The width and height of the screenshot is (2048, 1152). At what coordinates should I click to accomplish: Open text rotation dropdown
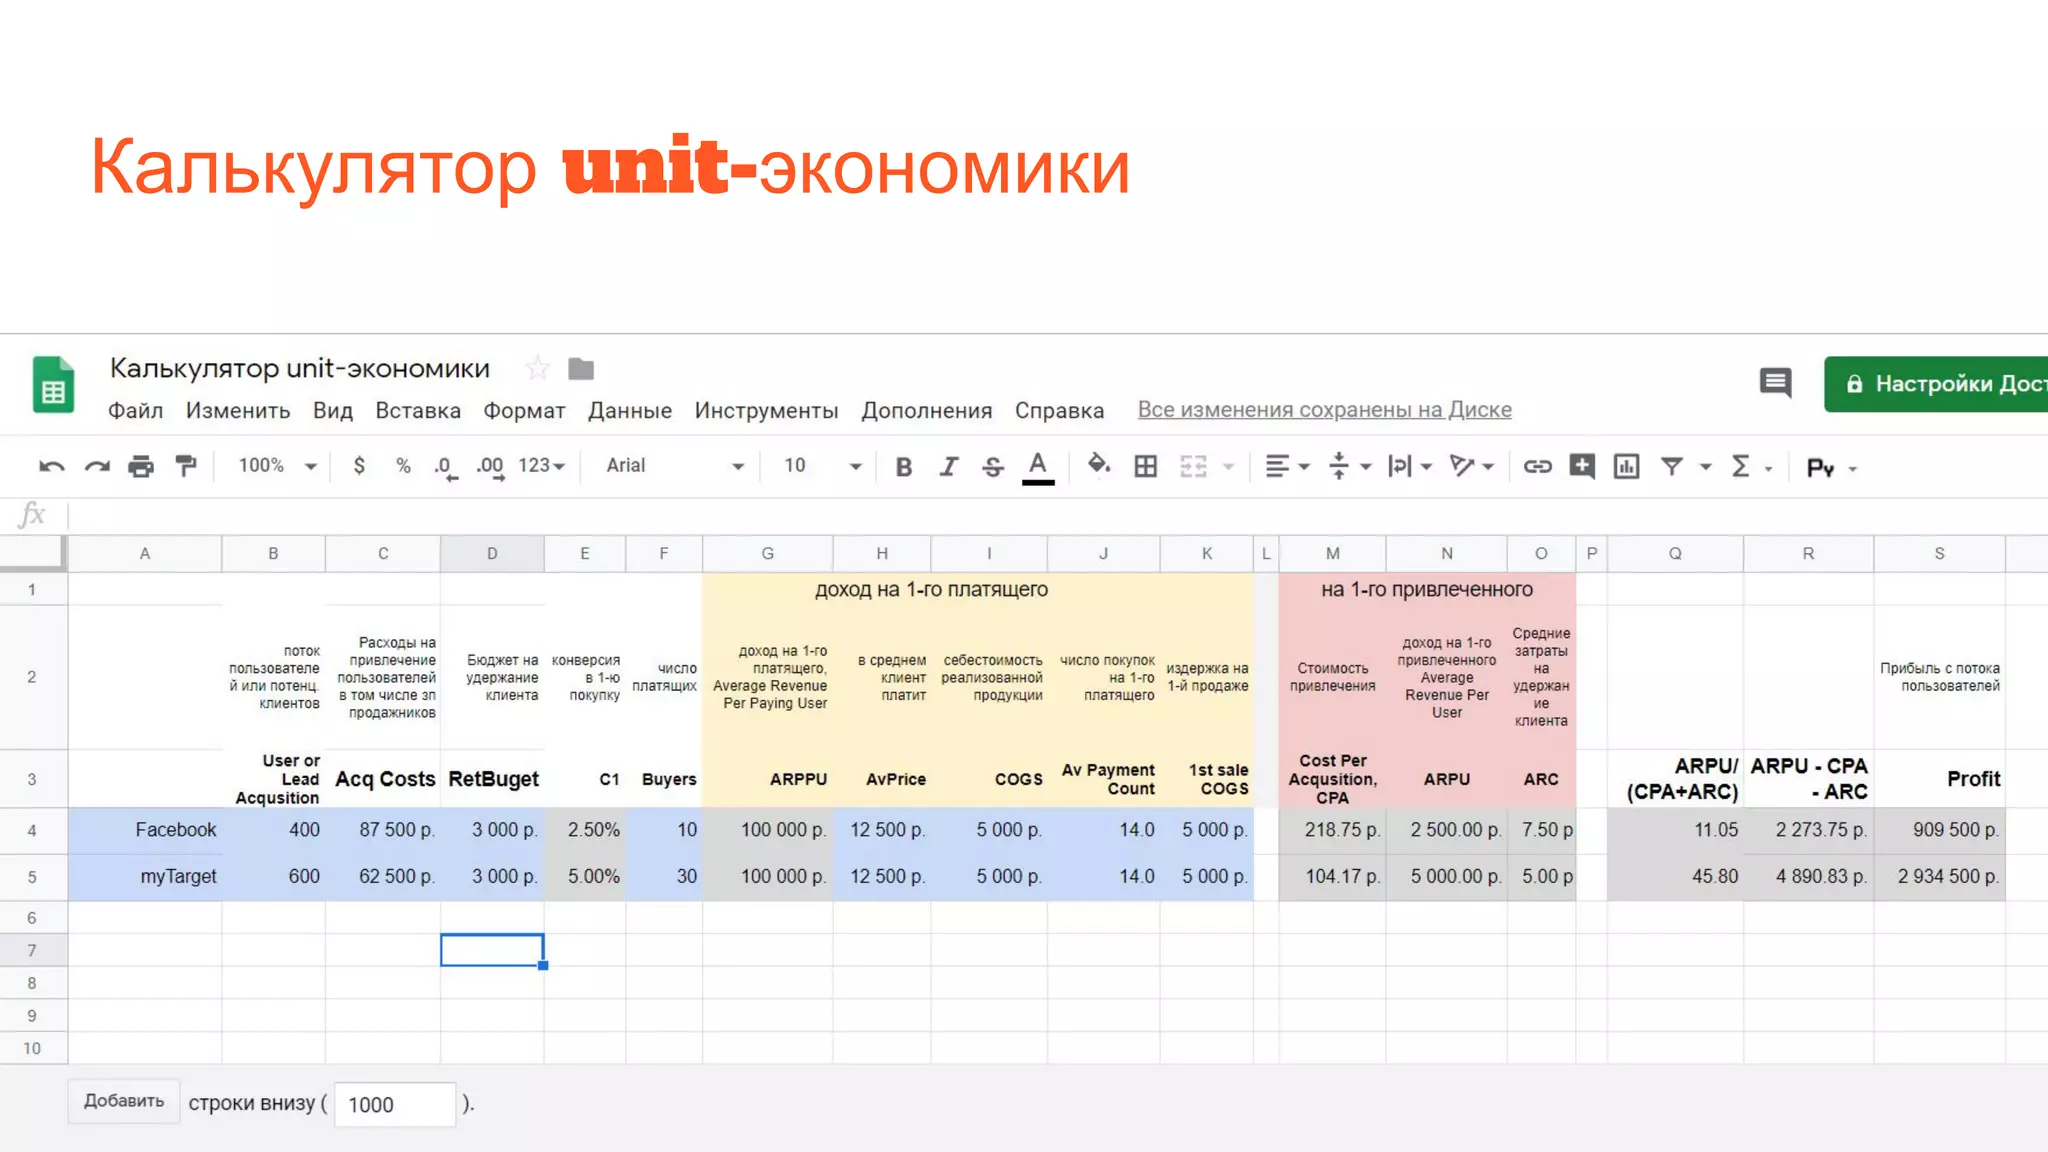click(1472, 466)
